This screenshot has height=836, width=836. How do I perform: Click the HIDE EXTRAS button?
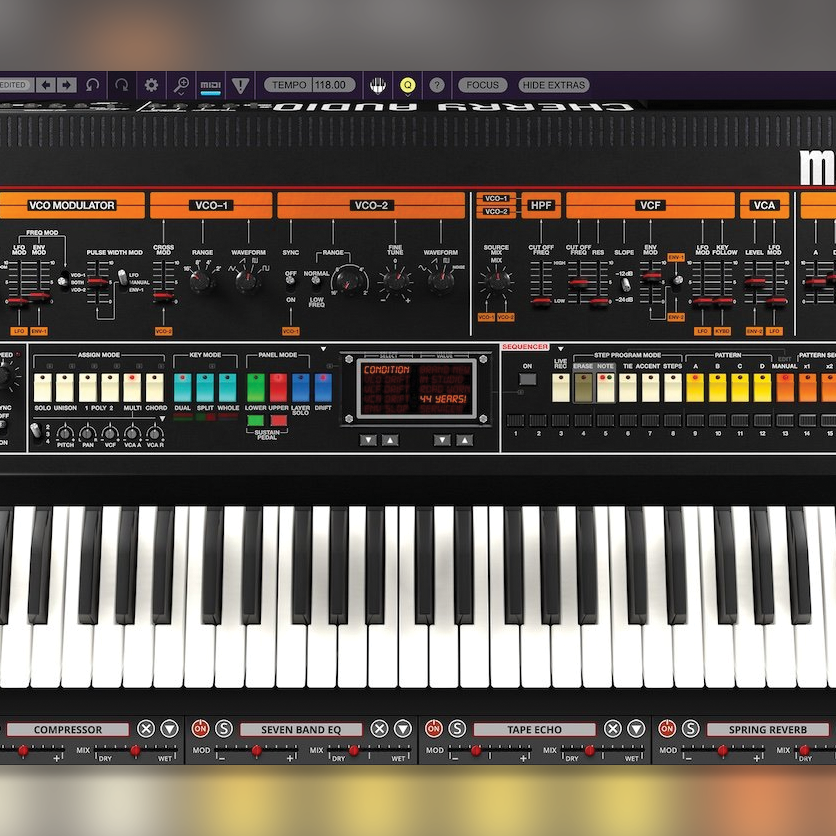click(x=554, y=85)
